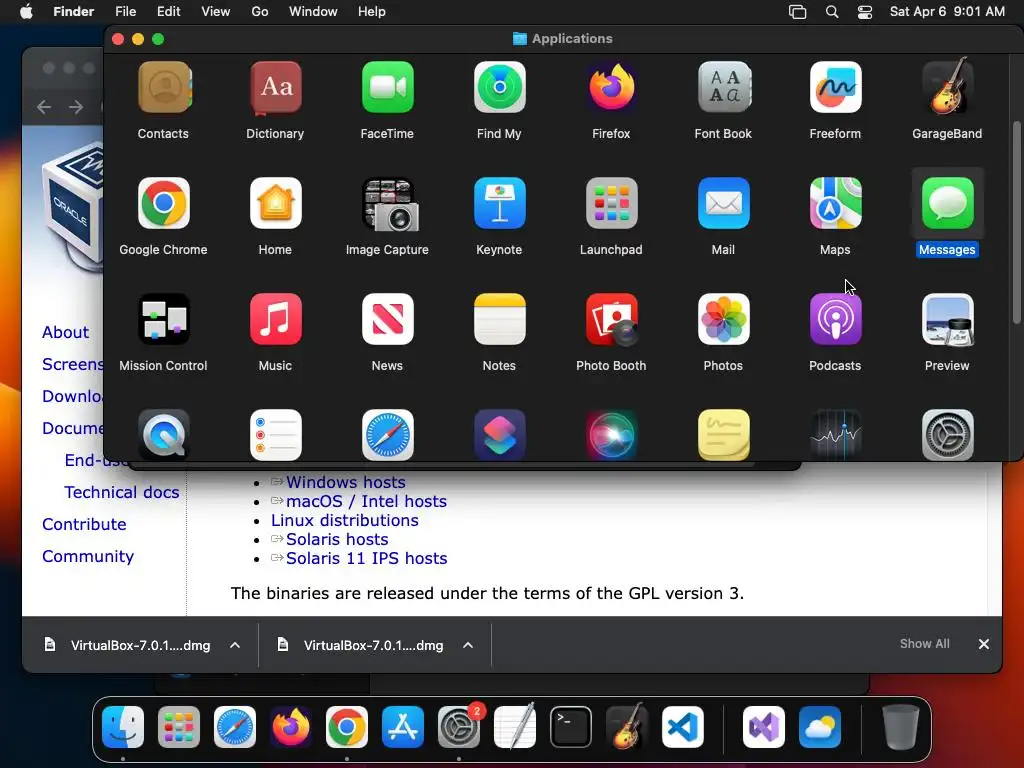The image size is (1024, 768).
Task: Open the About link in browser sidebar
Action: [x=65, y=332]
